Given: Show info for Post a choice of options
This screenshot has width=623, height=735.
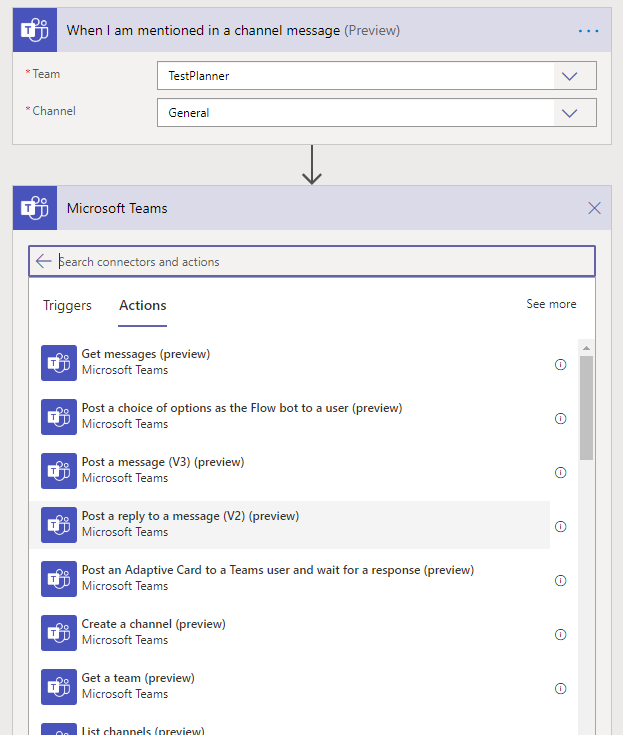Looking at the screenshot, I should 561,418.
